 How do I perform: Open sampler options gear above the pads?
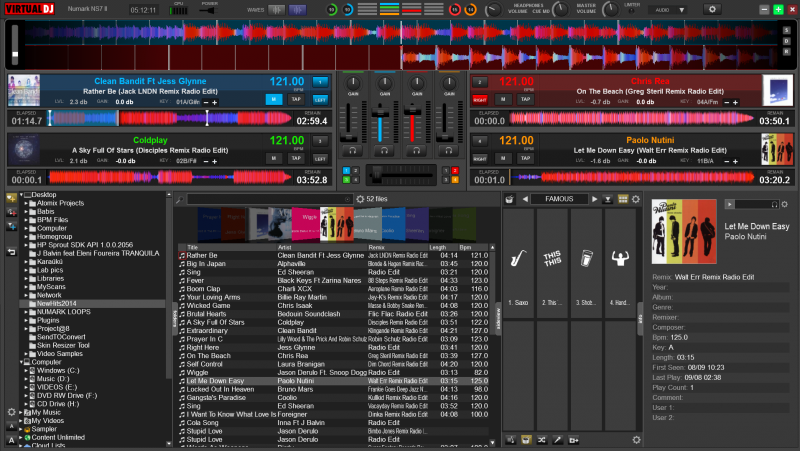tap(634, 199)
